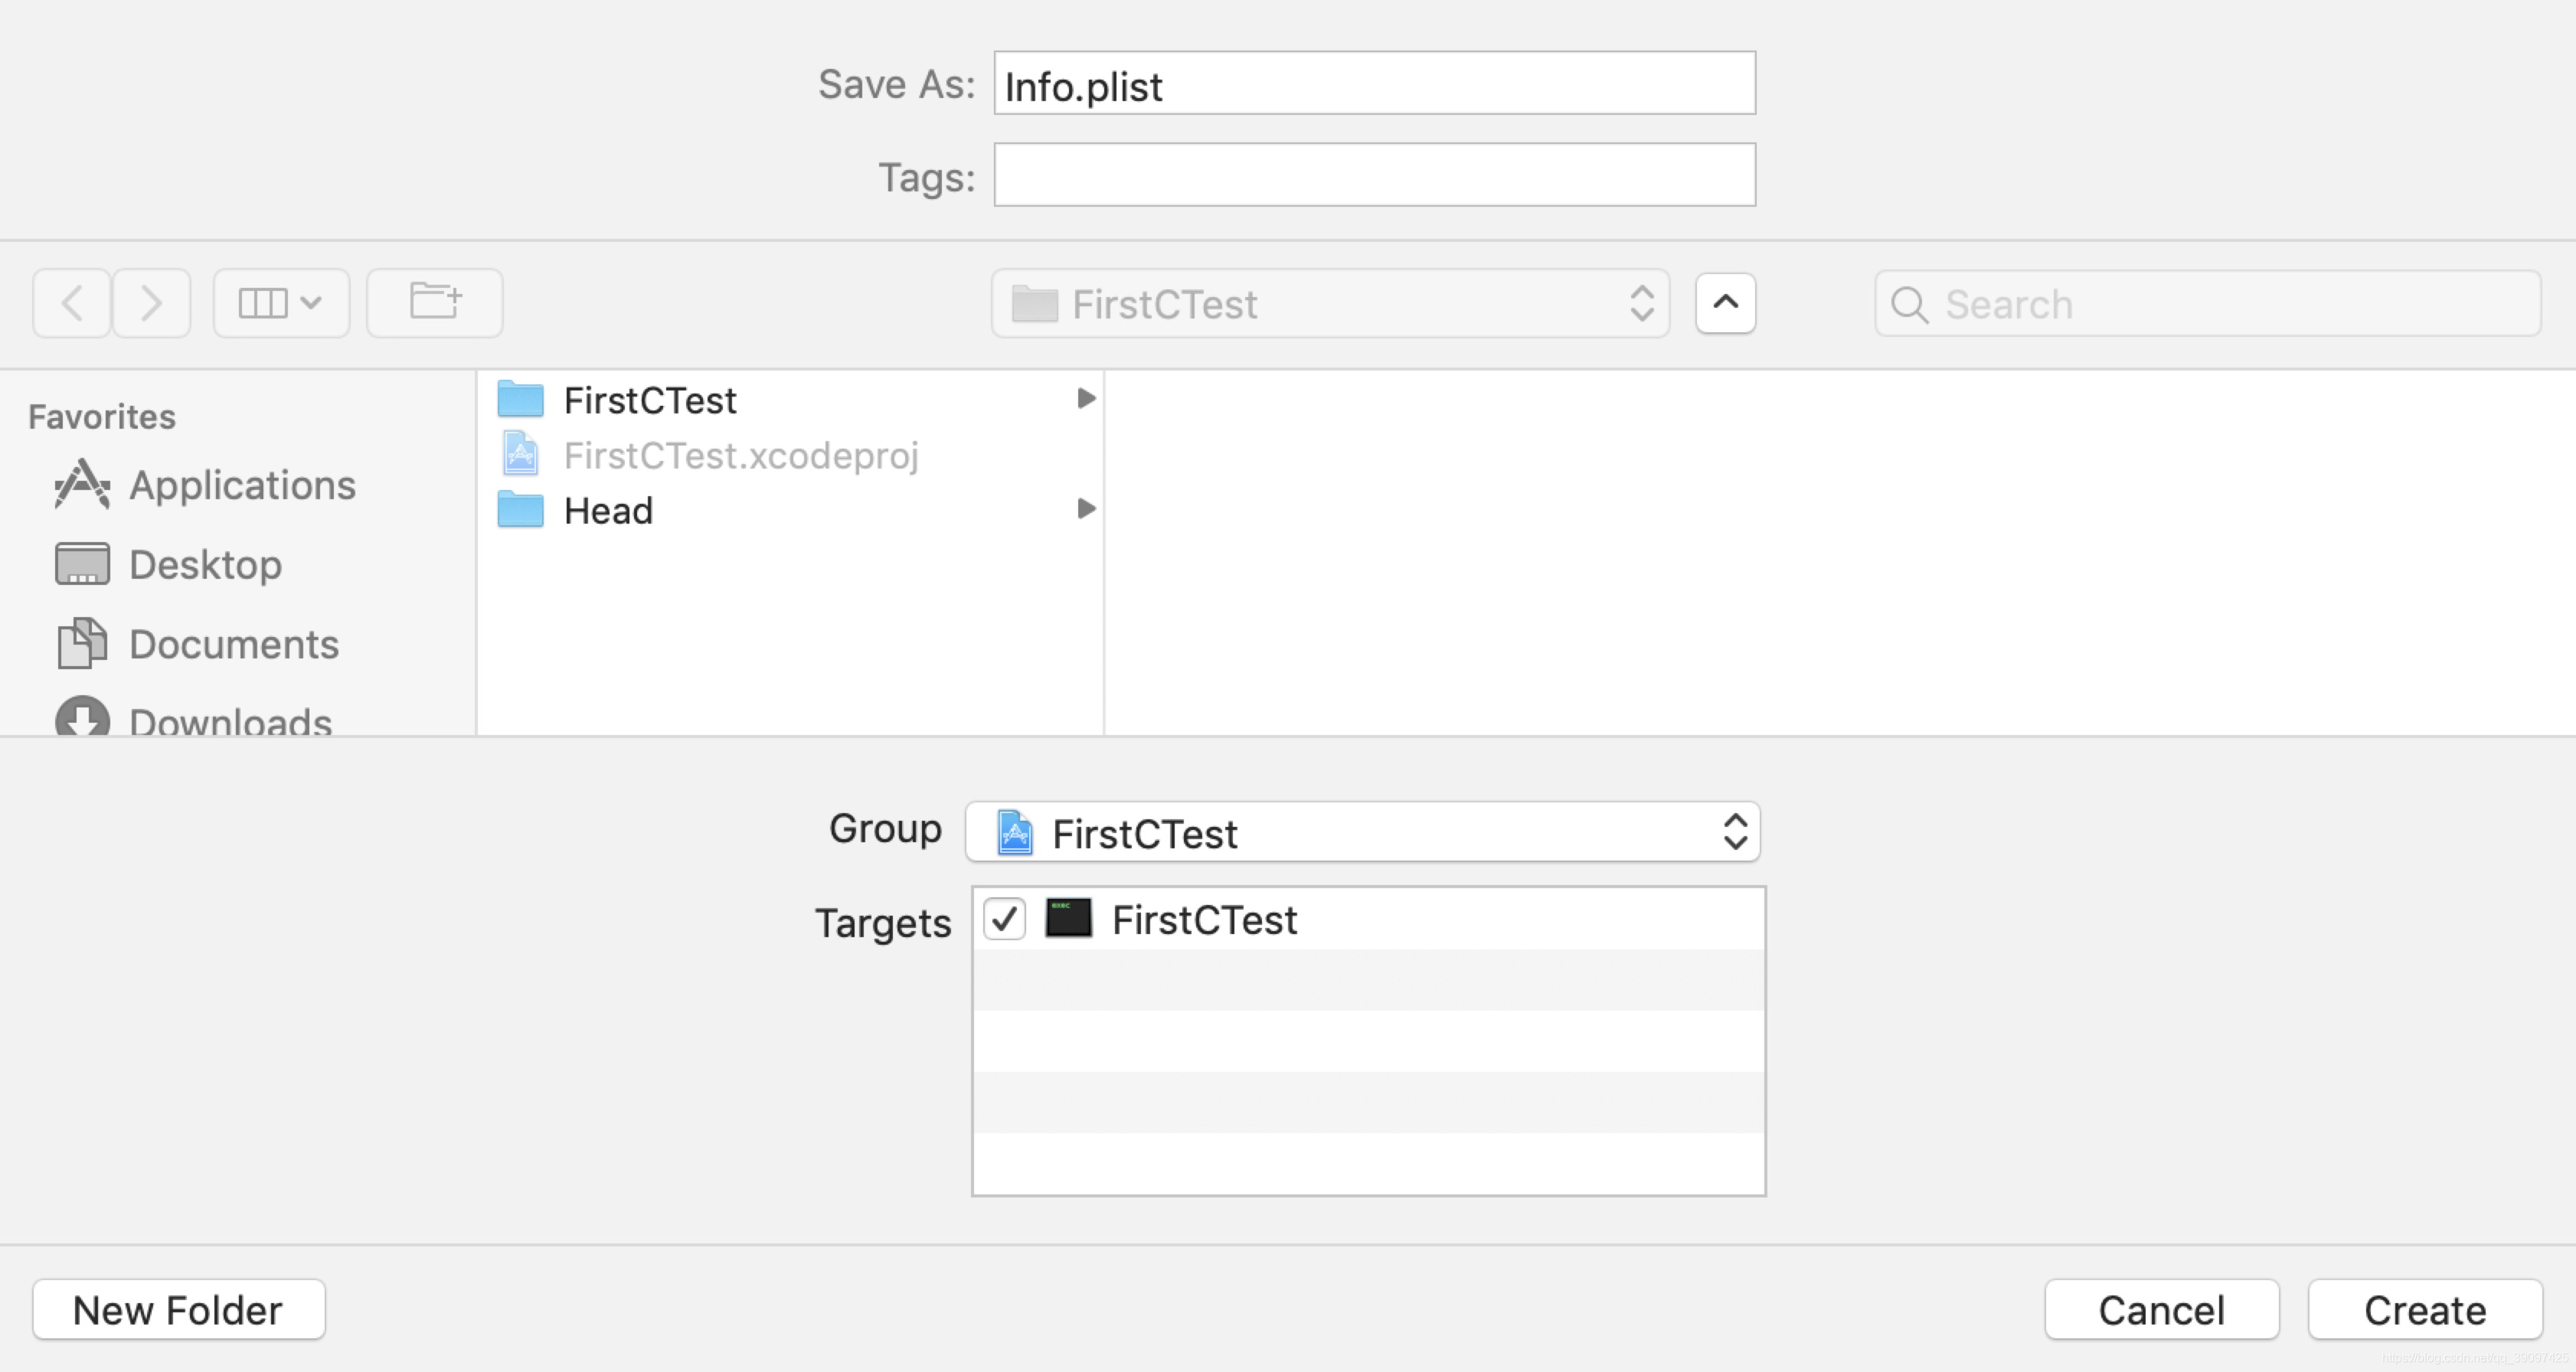Open the column view mode dropdown
The height and width of the screenshot is (1372, 2576).
pyautogui.click(x=281, y=303)
